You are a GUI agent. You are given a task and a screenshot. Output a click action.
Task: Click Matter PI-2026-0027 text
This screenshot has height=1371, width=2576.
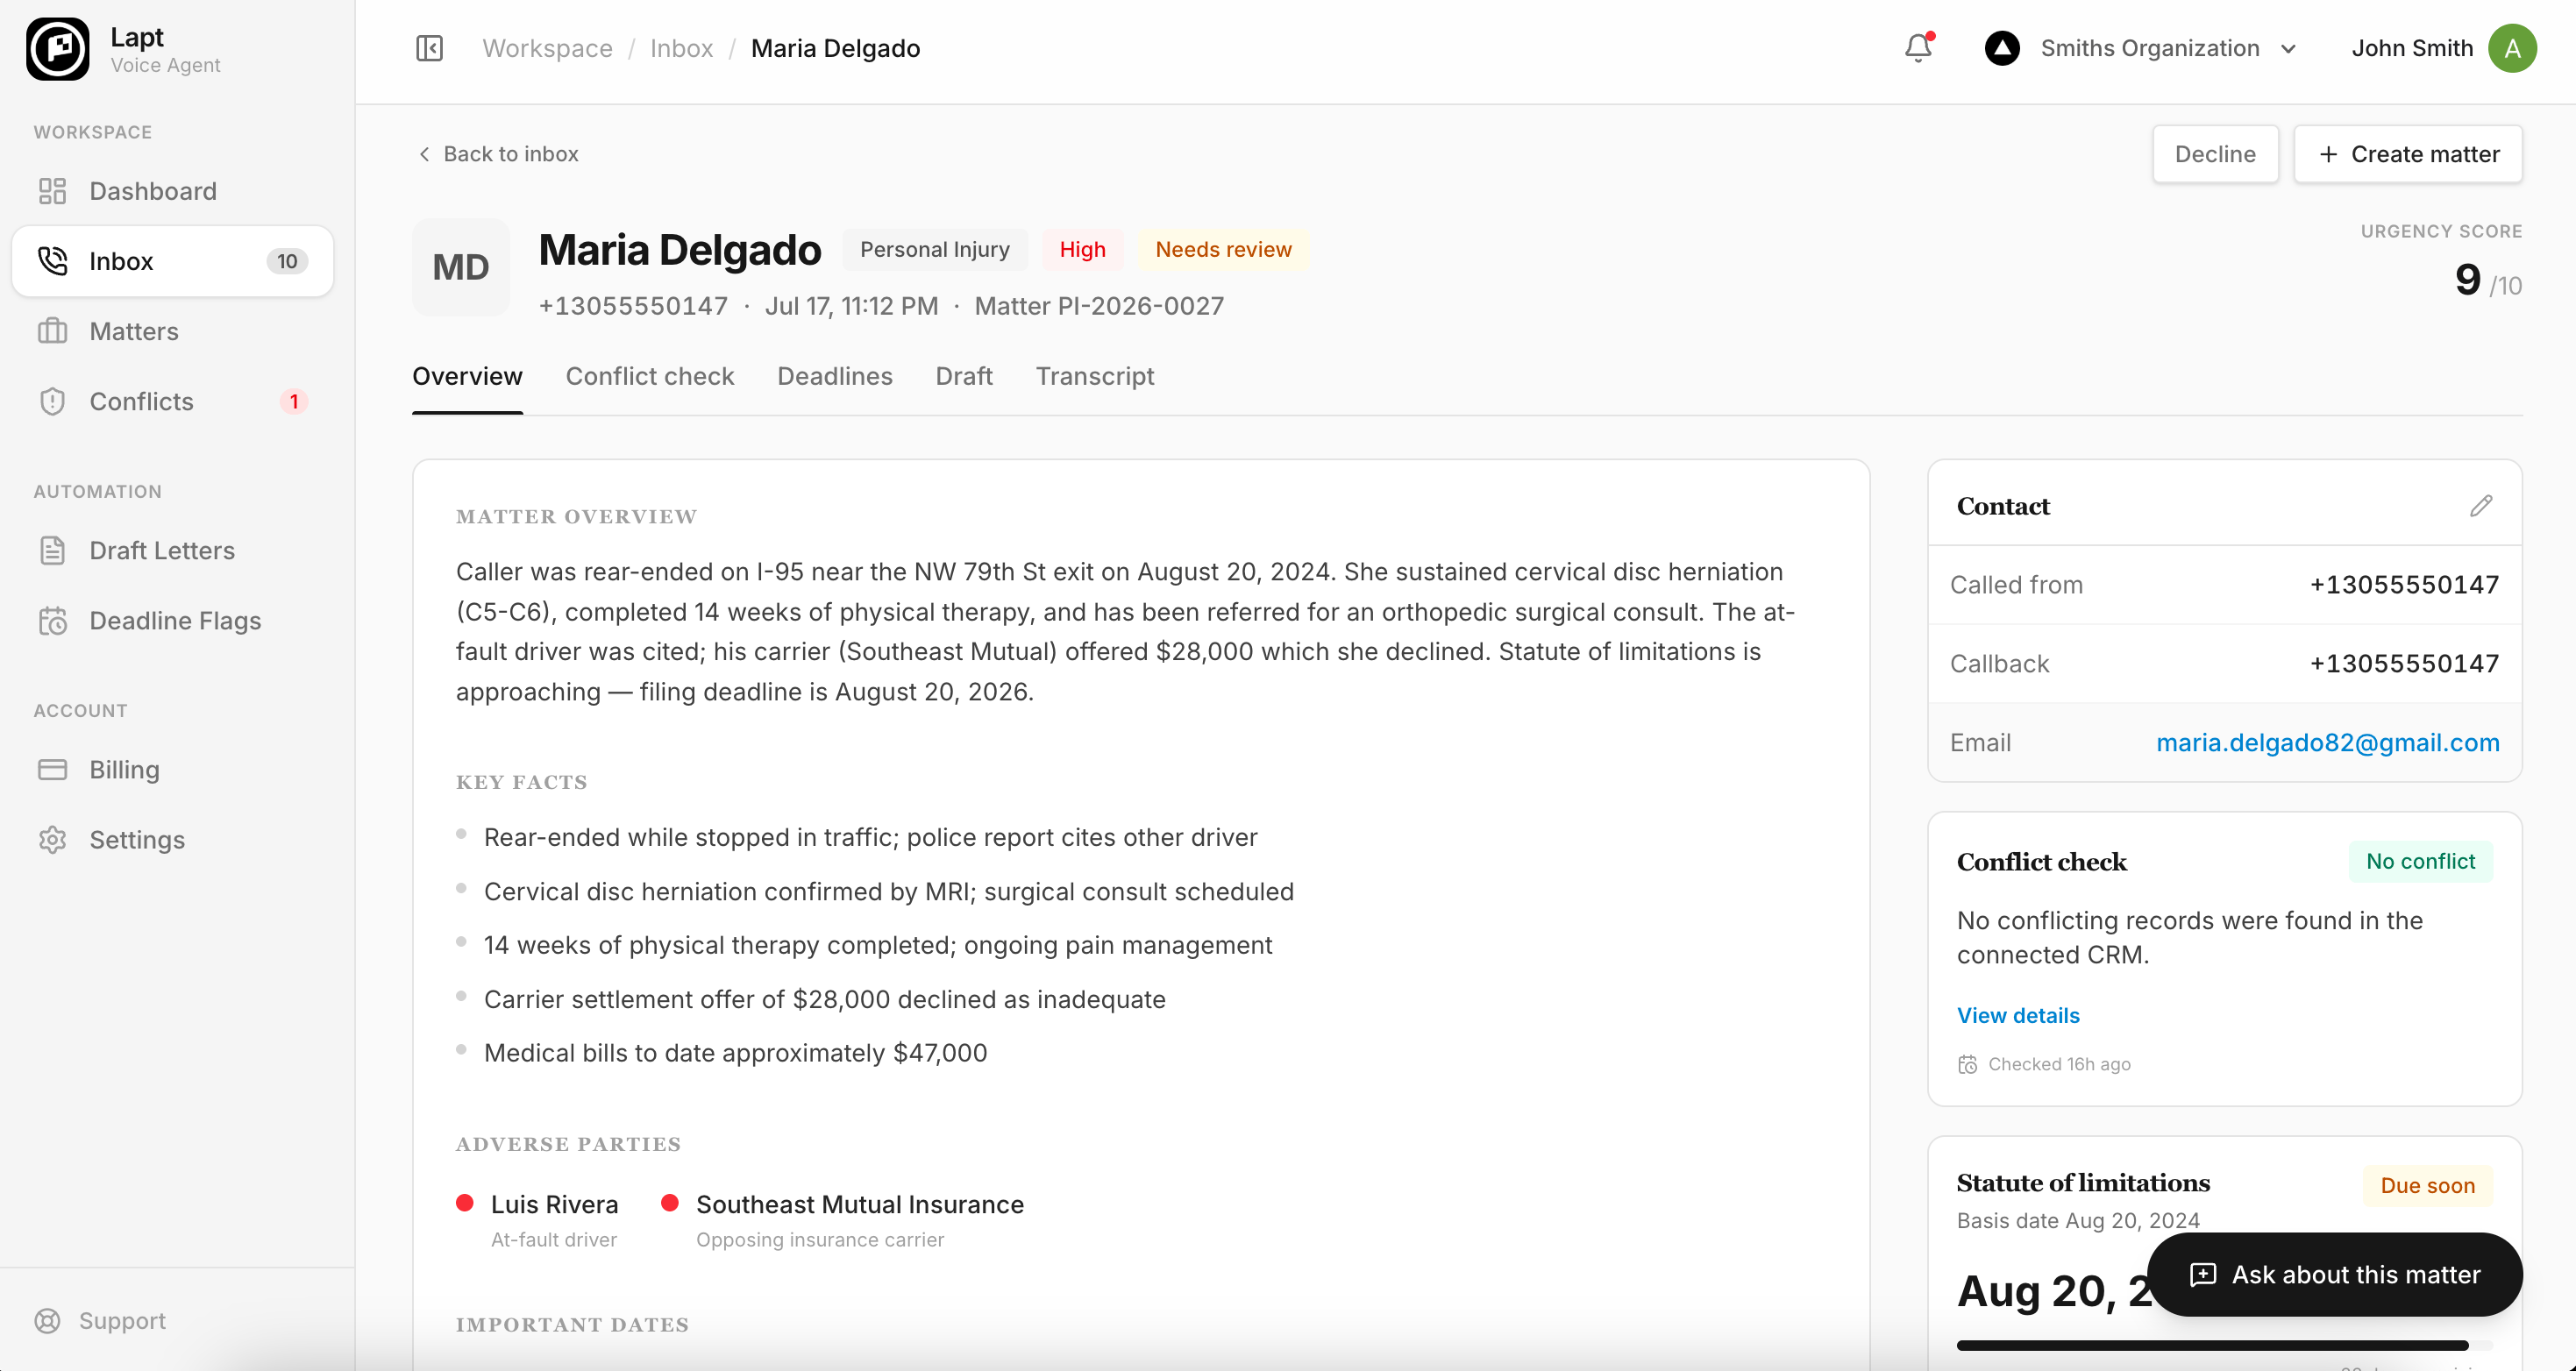pos(1099,306)
